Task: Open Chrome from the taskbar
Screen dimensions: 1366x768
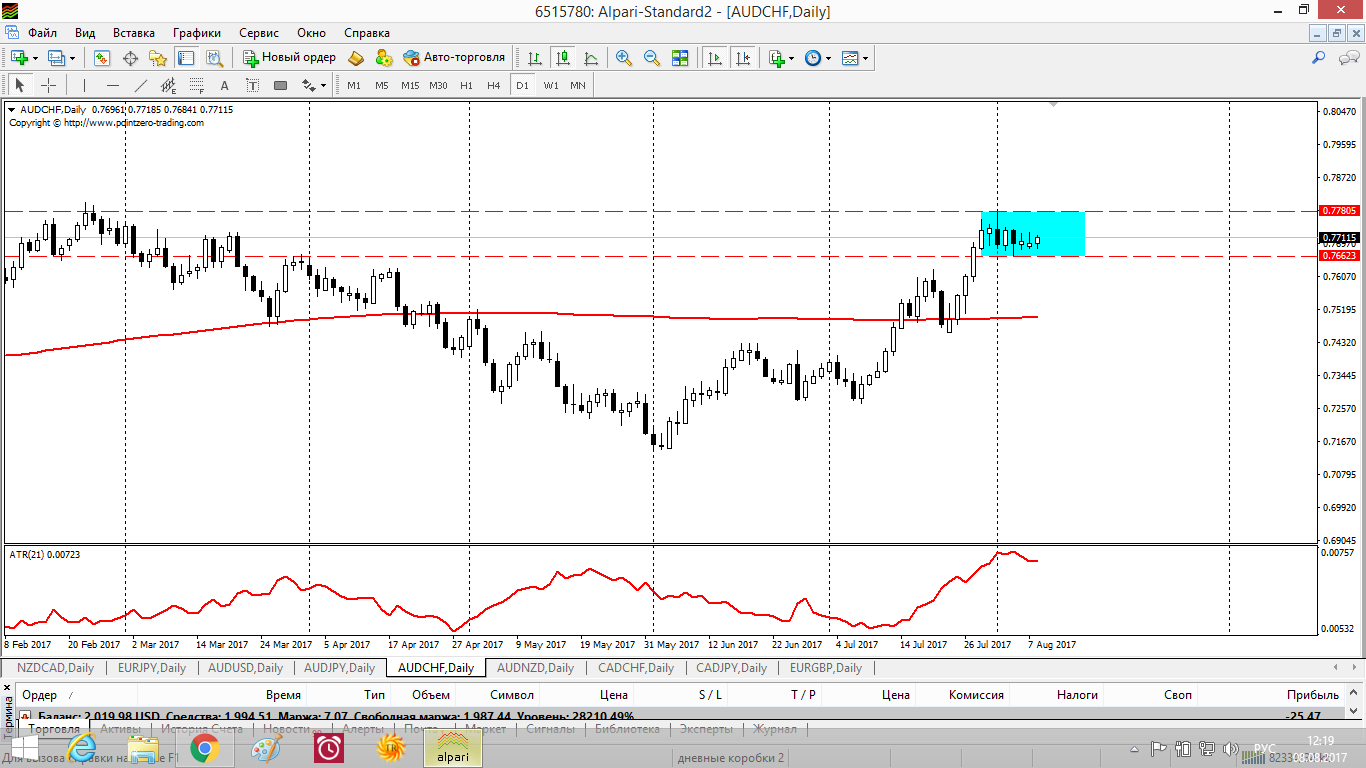Action: tap(205, 747)
